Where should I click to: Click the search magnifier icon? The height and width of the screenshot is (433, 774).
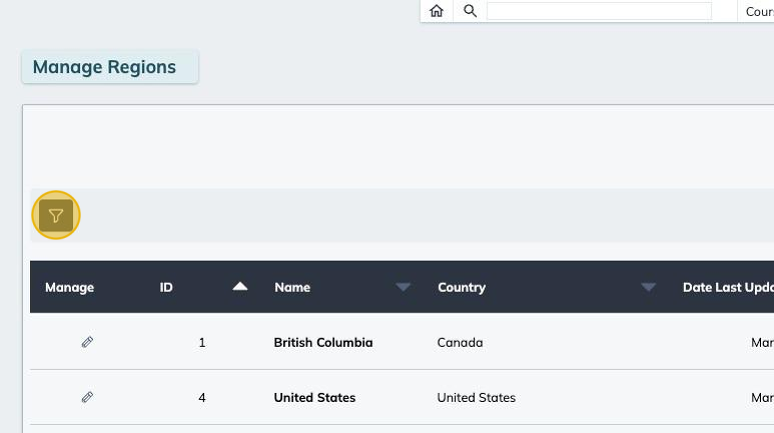point(470,11)
